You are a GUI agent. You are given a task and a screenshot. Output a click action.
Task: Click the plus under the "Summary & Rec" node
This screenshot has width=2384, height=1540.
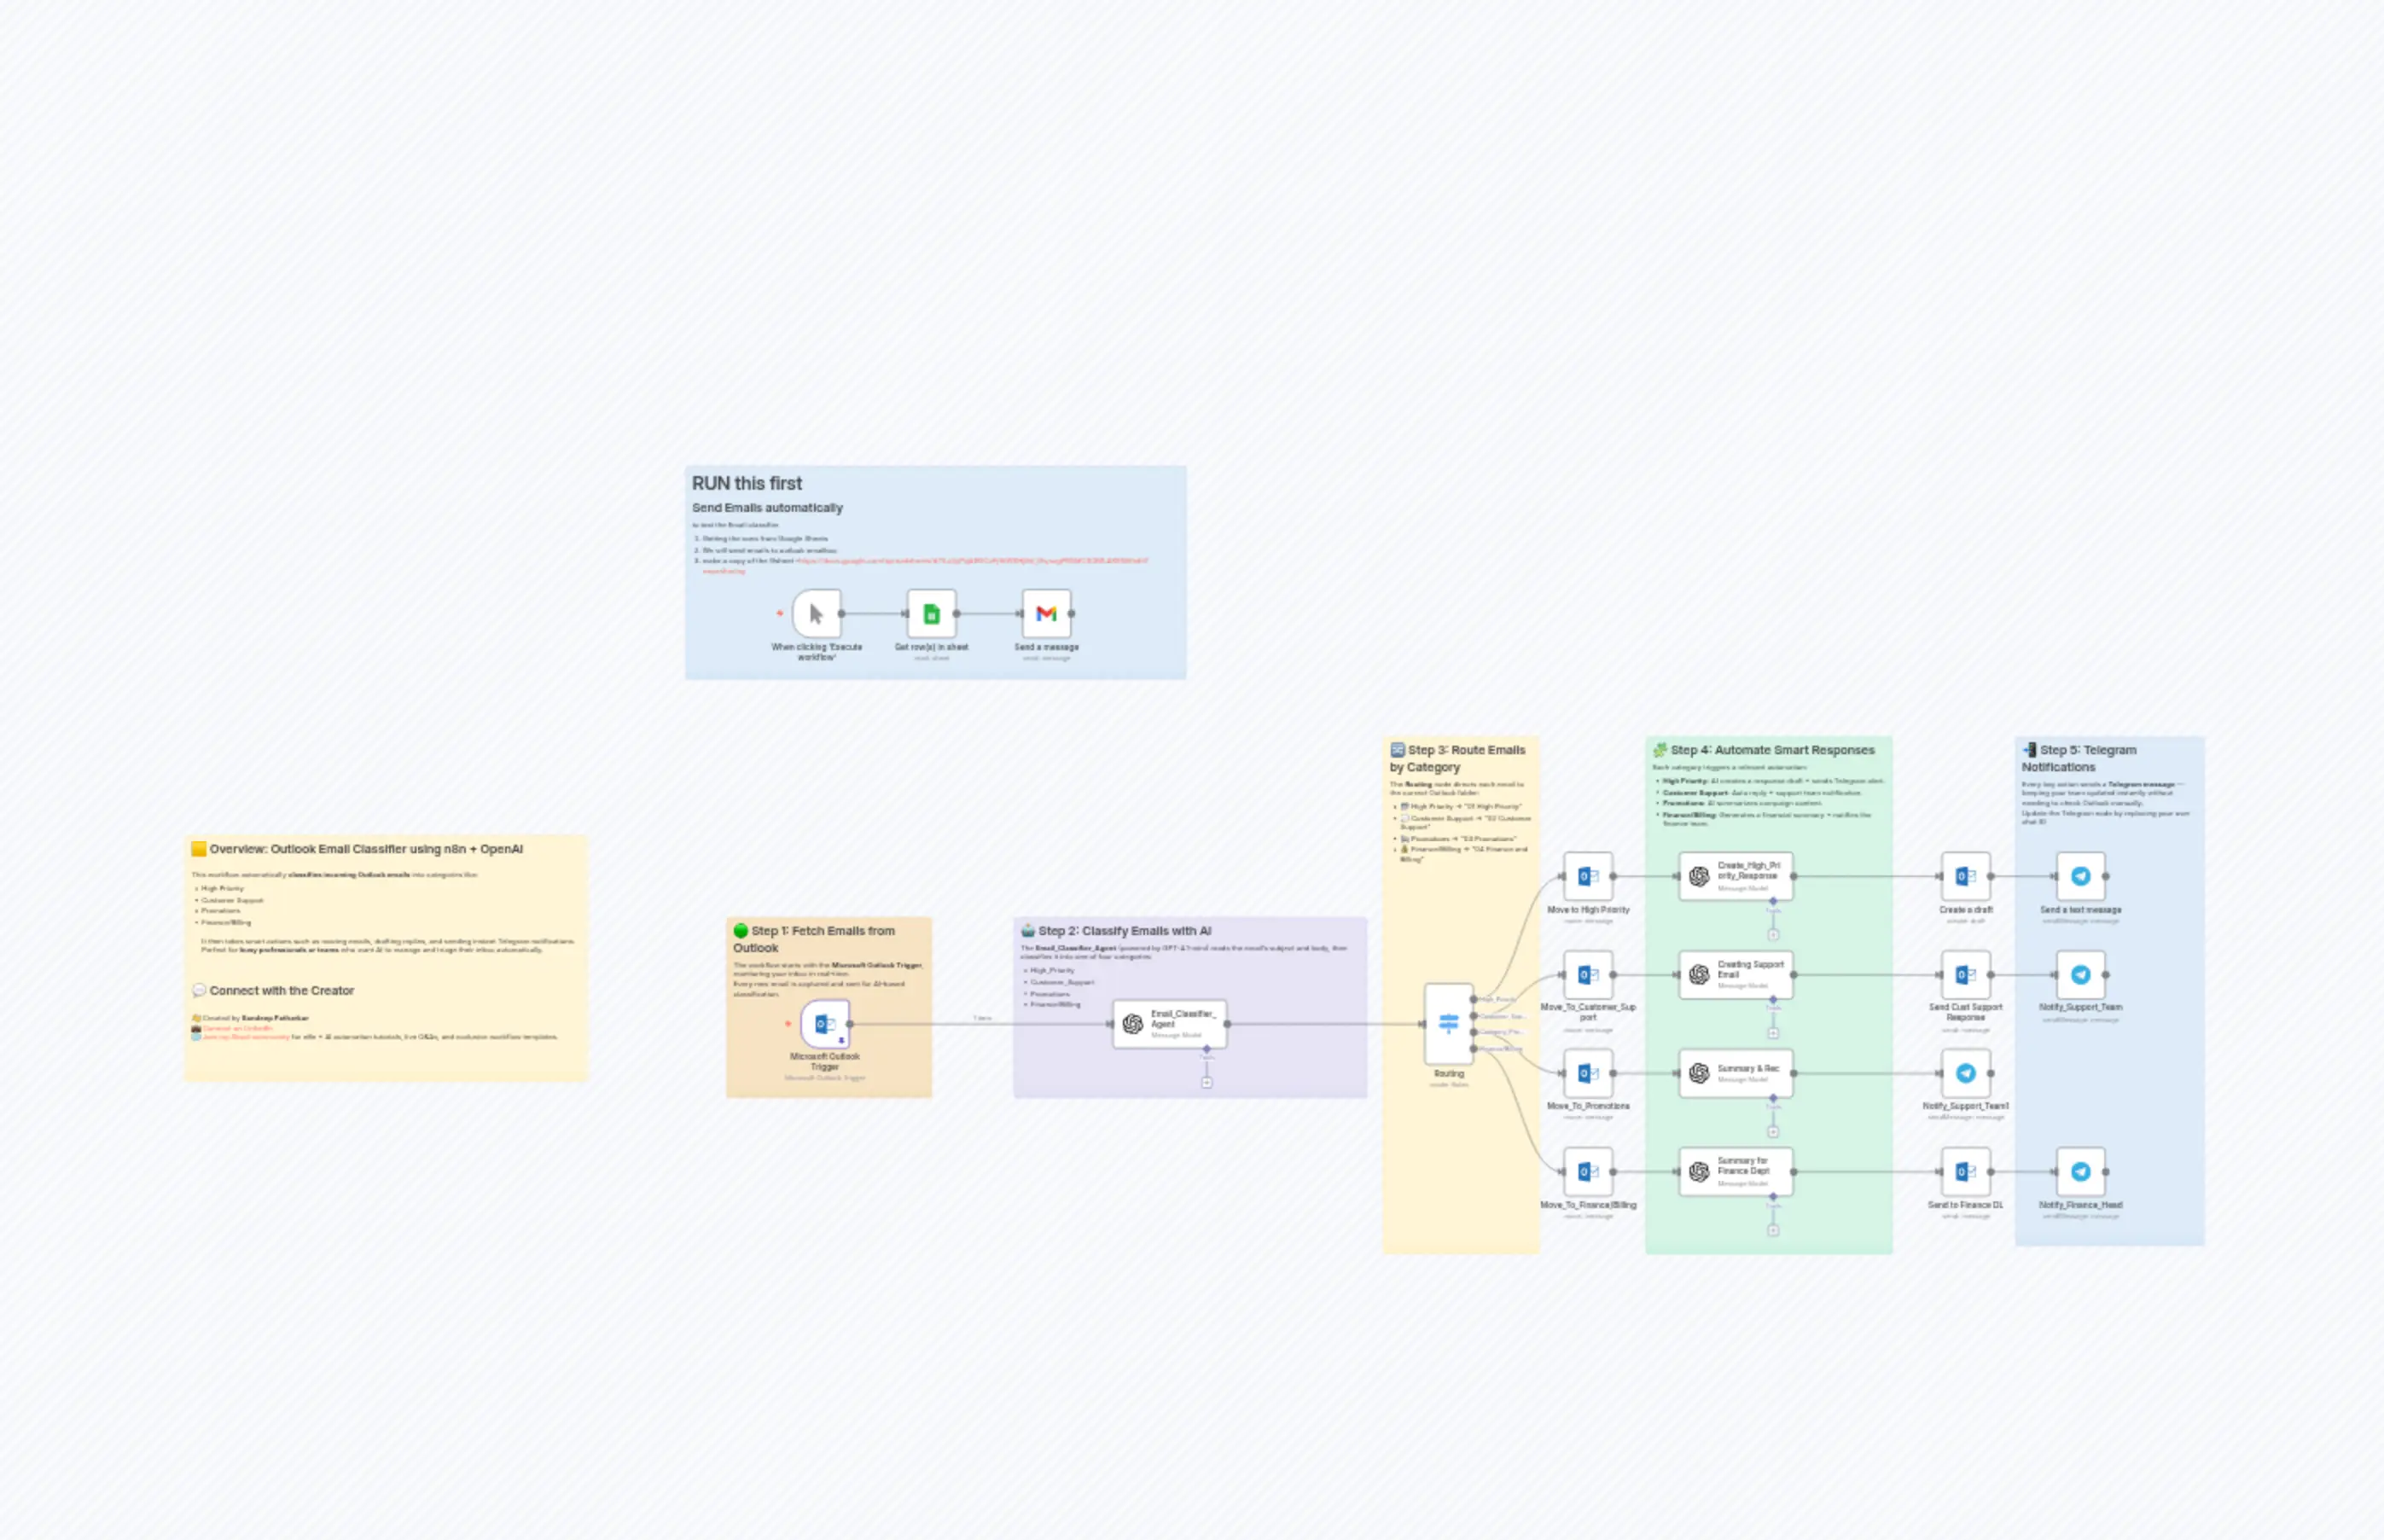[x=1773, y=1132]
